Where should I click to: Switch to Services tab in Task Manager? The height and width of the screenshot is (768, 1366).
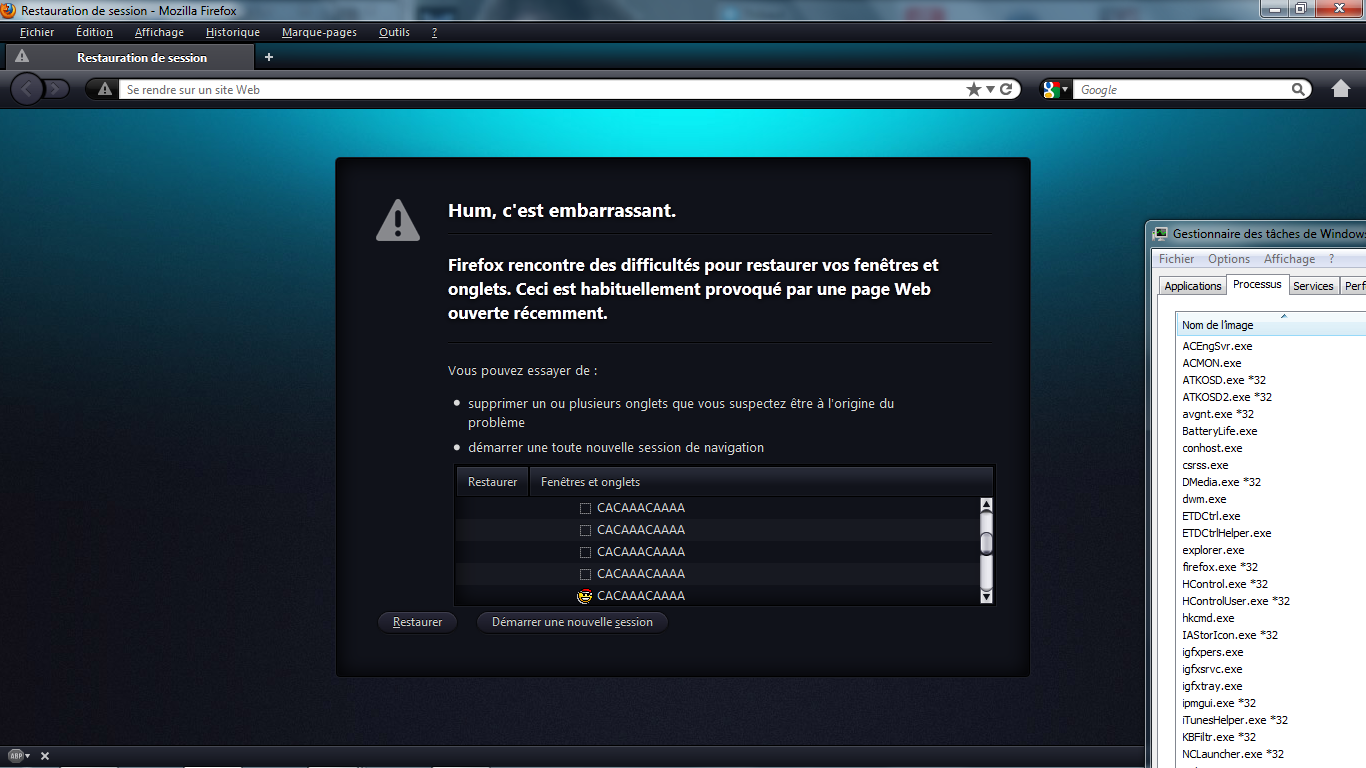(x=1313, y=286)
